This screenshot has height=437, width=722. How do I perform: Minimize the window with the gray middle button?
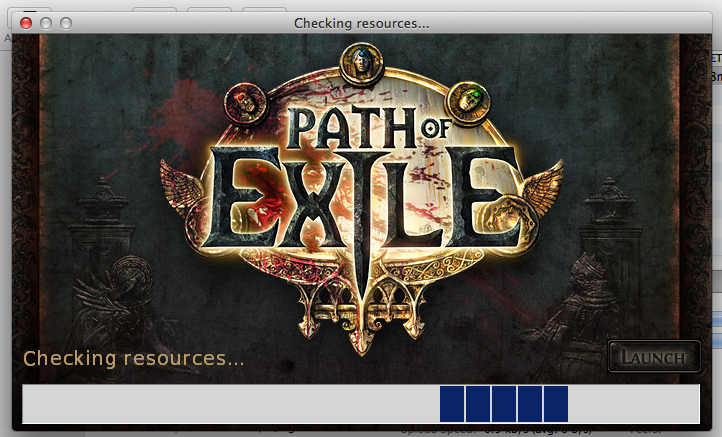coord(46,23)
